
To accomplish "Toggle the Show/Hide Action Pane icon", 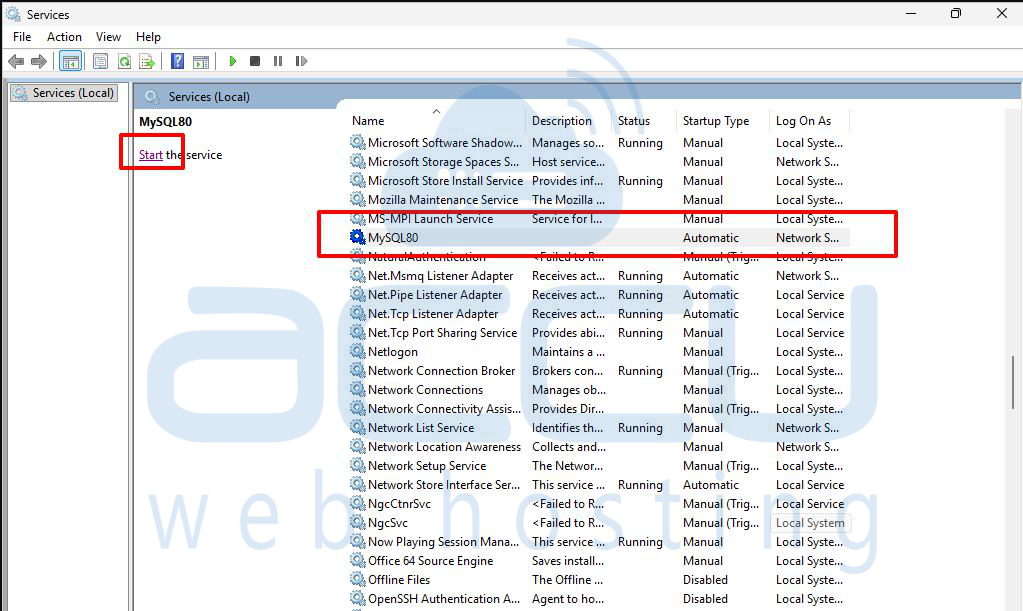I will [x=201, y=61].
